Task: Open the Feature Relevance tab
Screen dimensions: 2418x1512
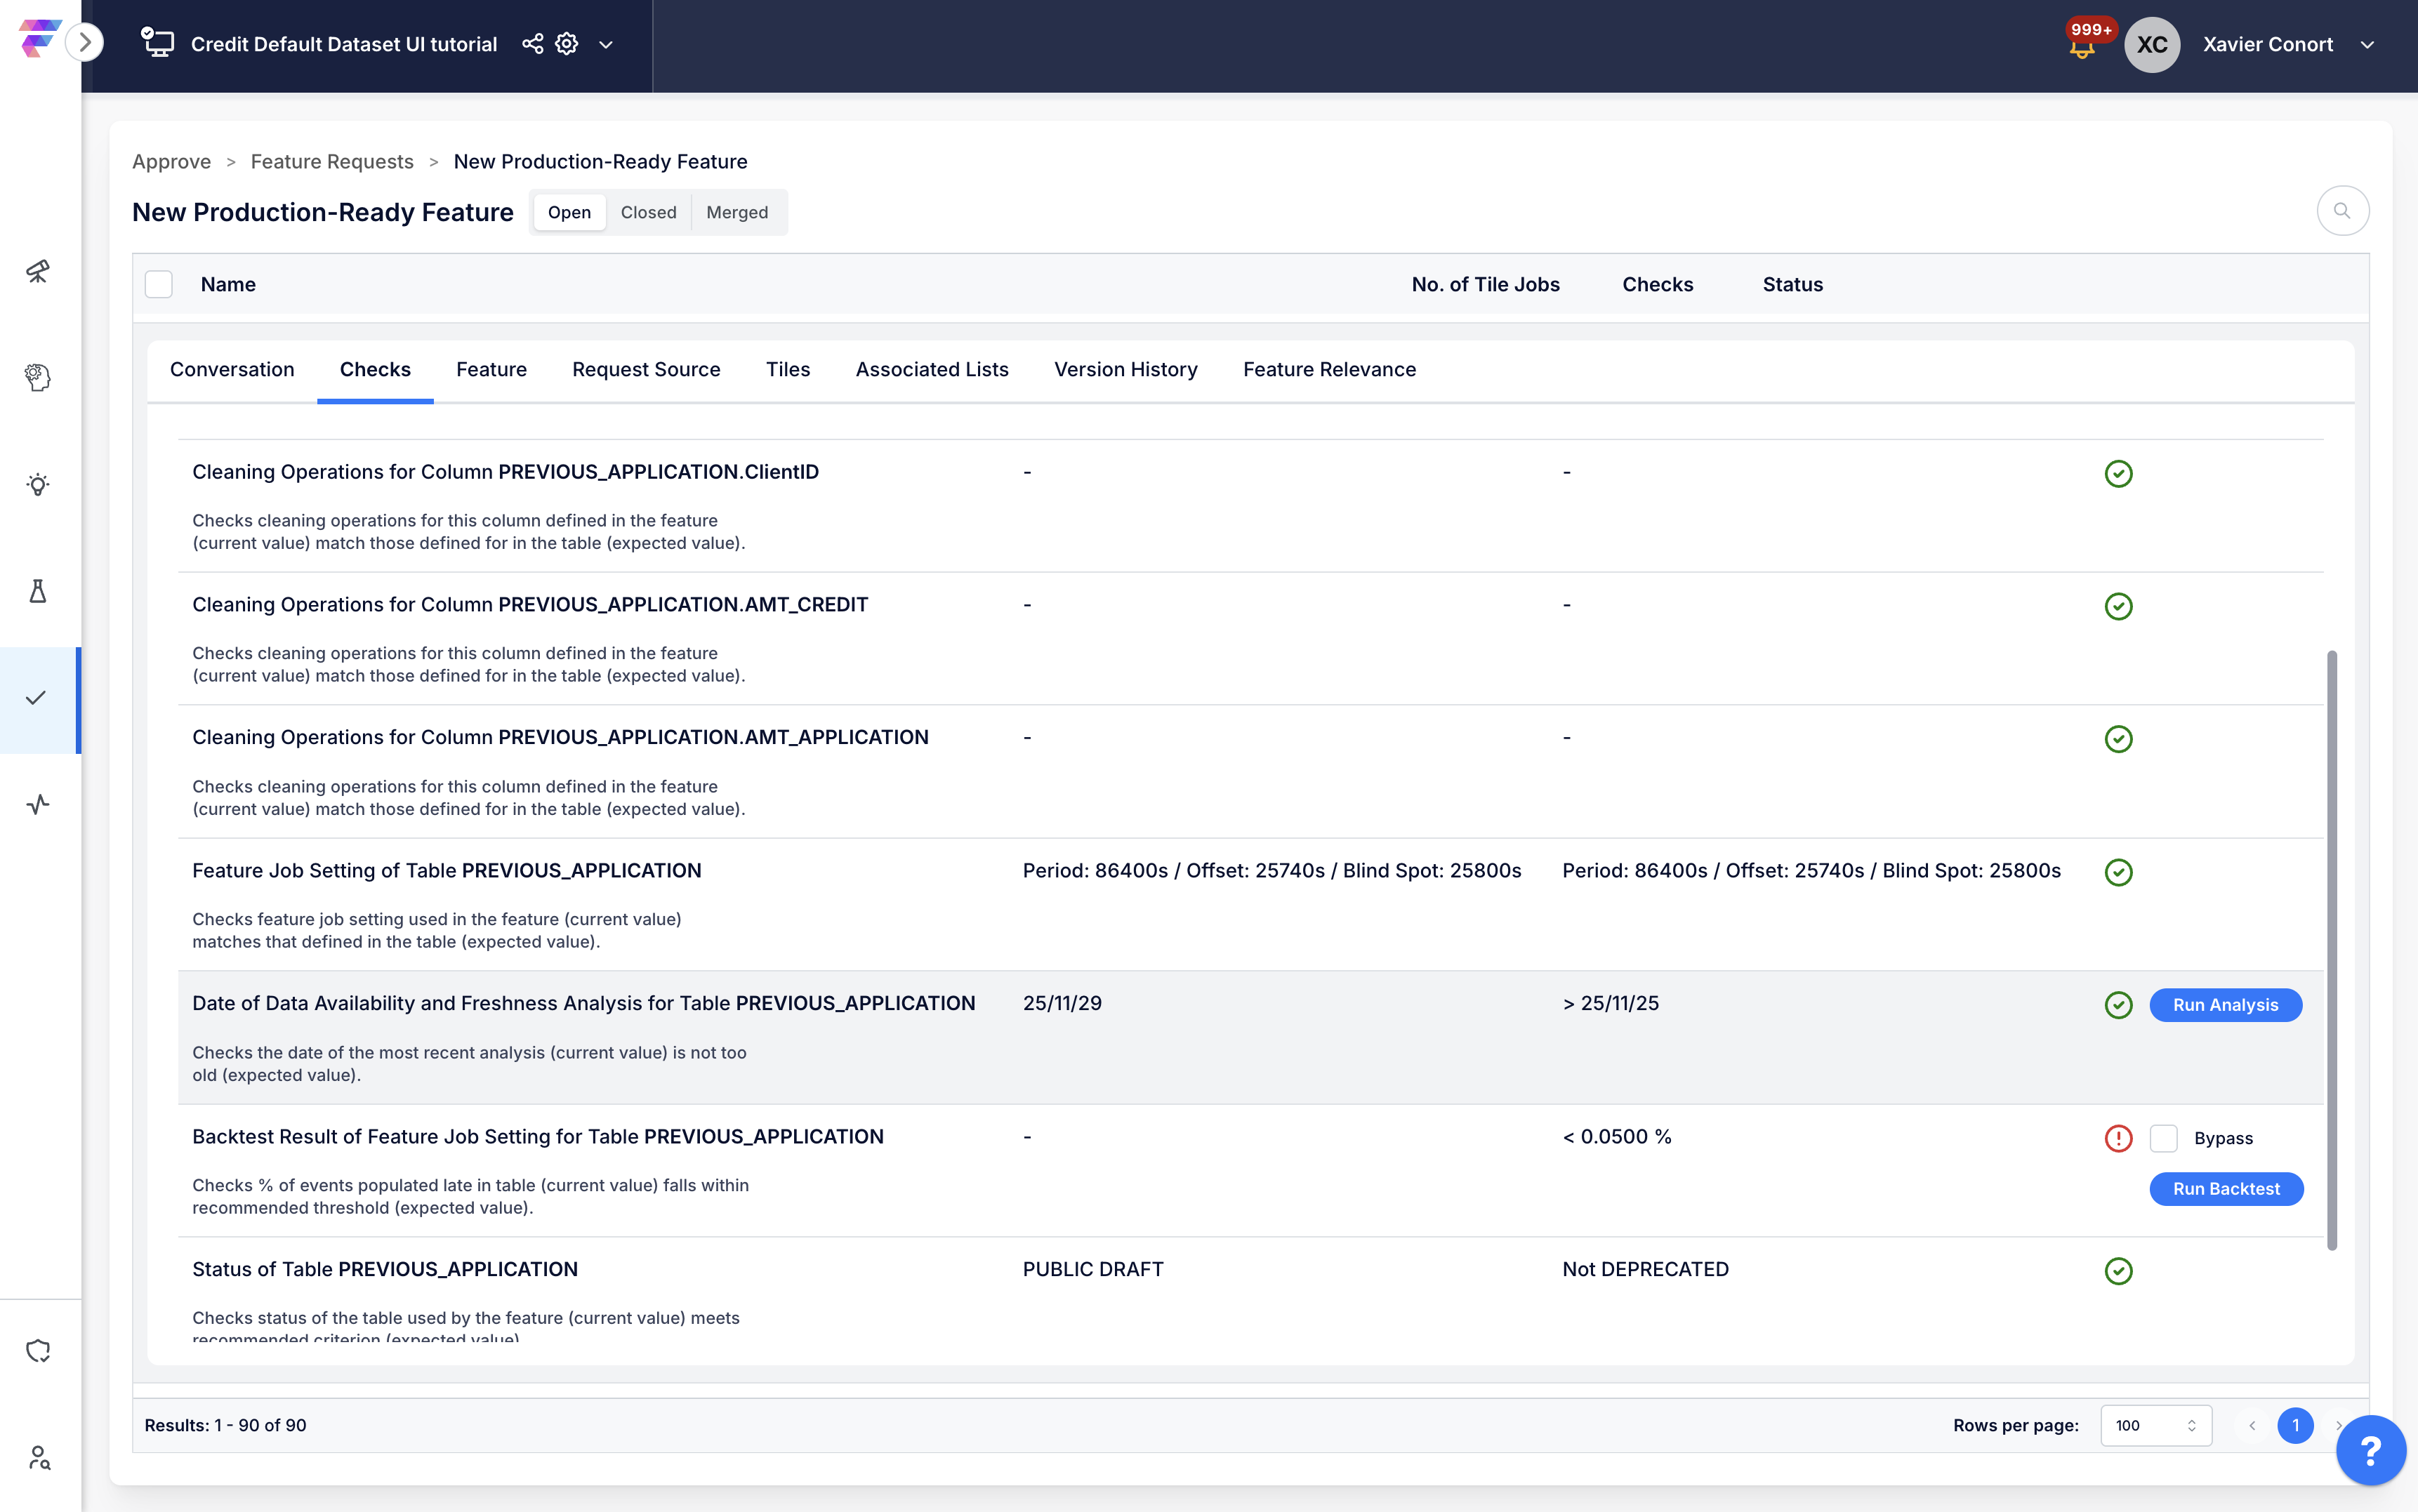Action: tap(1329, 369)
